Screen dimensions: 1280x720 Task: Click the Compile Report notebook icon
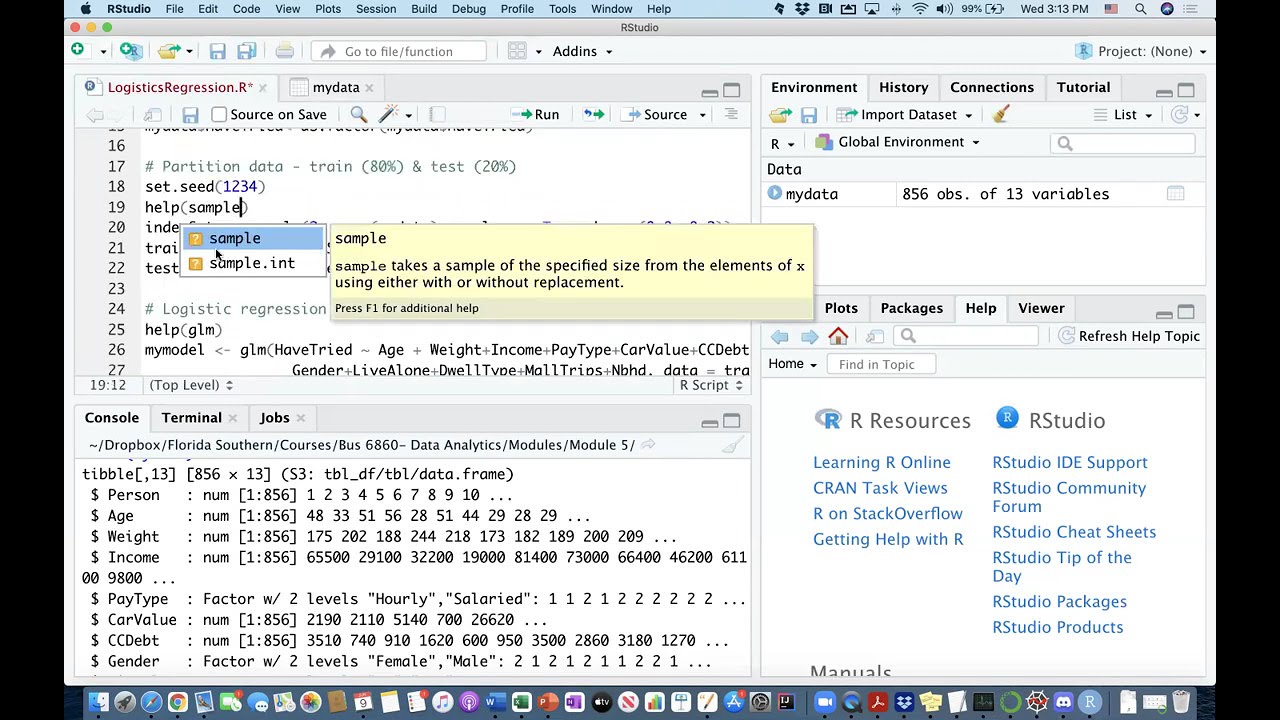(x=437, y=115)
